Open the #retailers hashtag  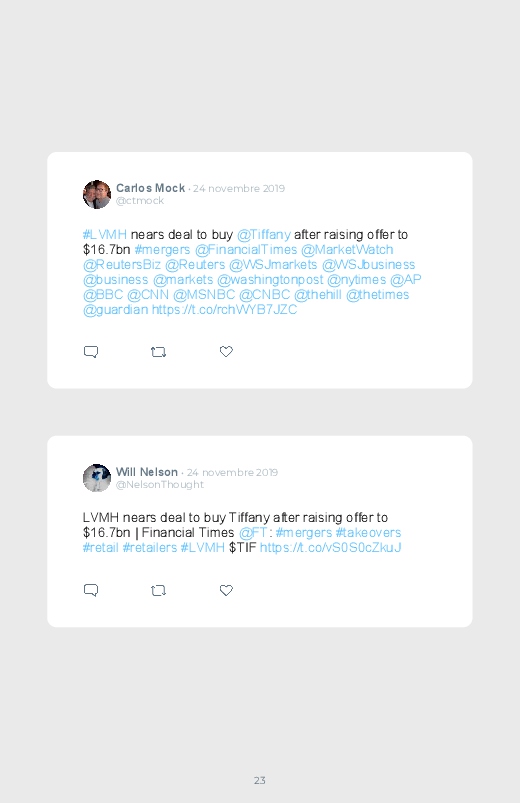[x=150, y=547]
